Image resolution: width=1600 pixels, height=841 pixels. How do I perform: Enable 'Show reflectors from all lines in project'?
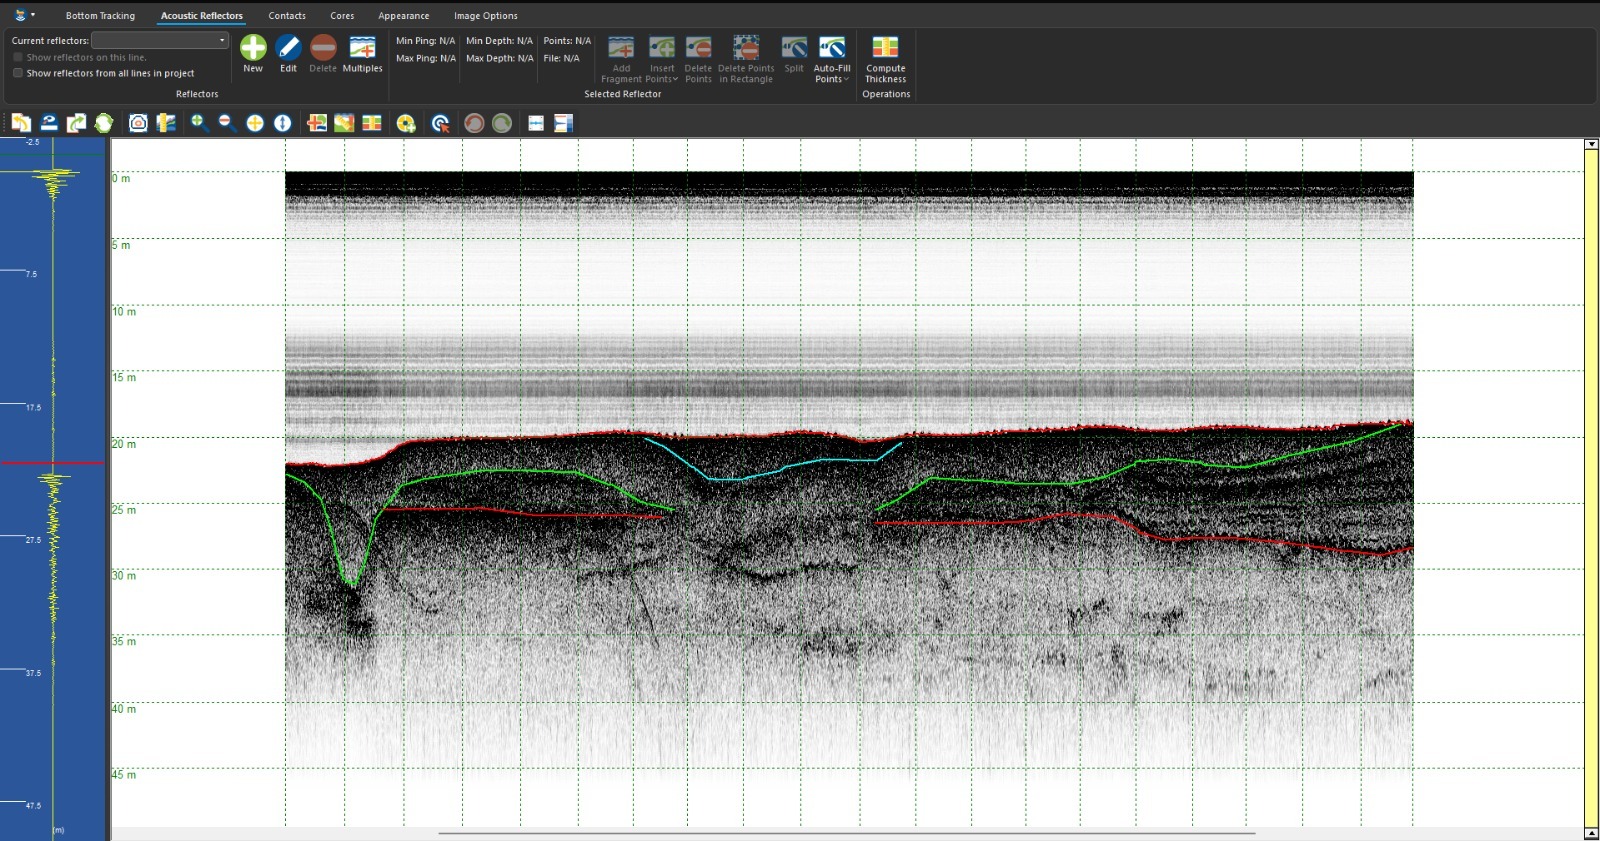(x=18, y=73)
